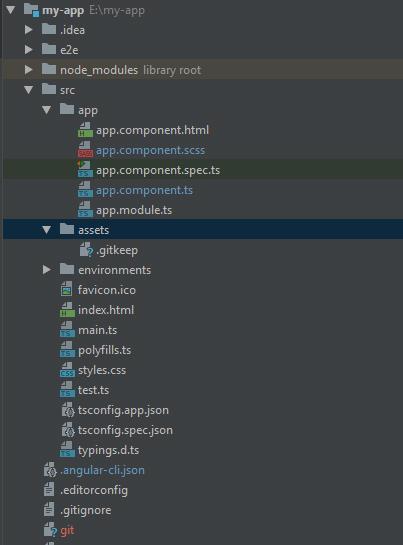Click the JSON icon of .angular-cli.json
This screenshot has width=403, height=545.
tap(50, 470)
